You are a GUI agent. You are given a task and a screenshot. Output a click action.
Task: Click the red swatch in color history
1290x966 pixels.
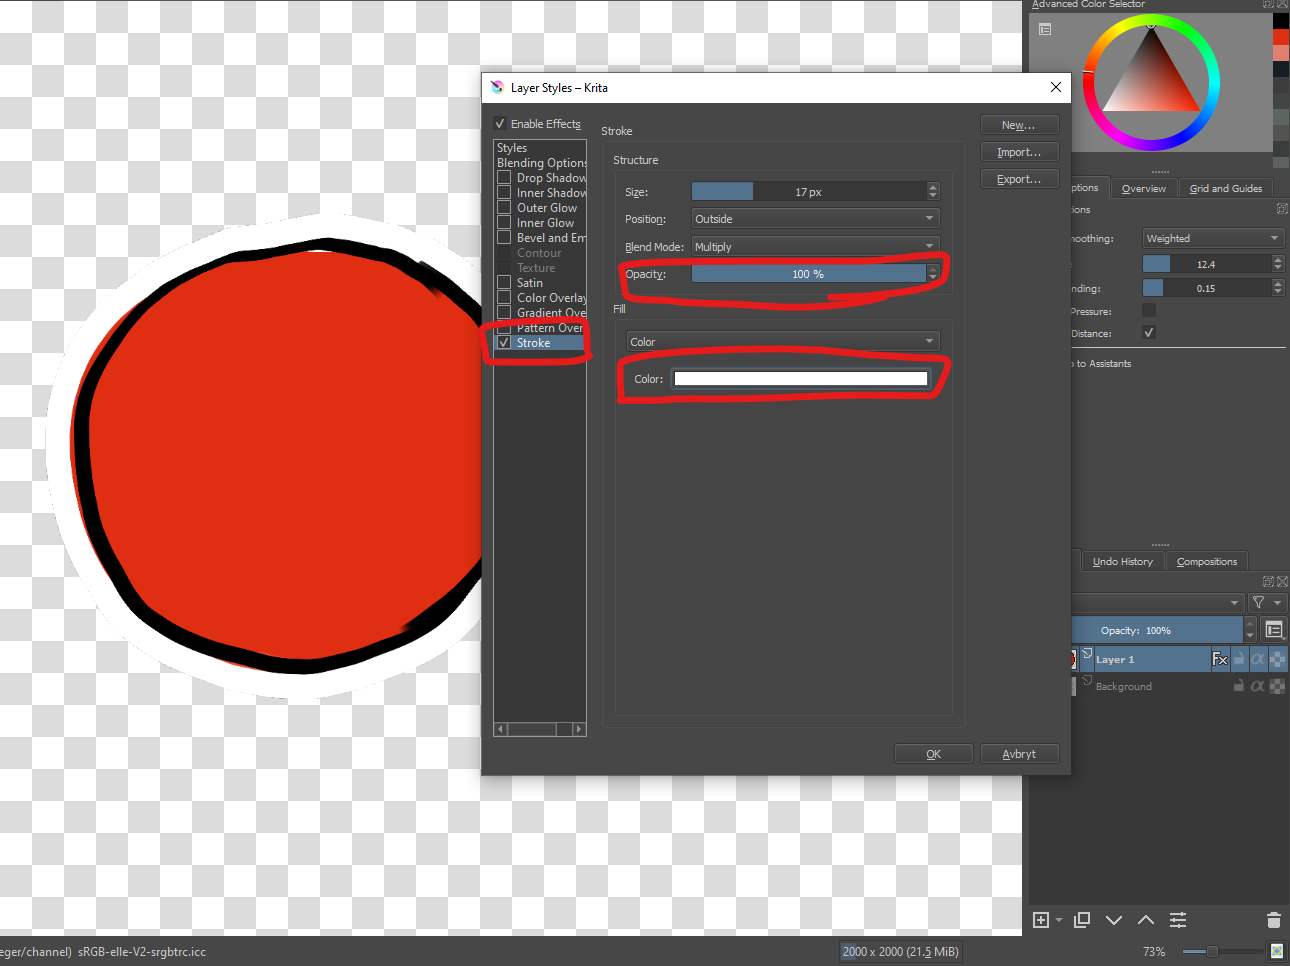click(1281, 37)
